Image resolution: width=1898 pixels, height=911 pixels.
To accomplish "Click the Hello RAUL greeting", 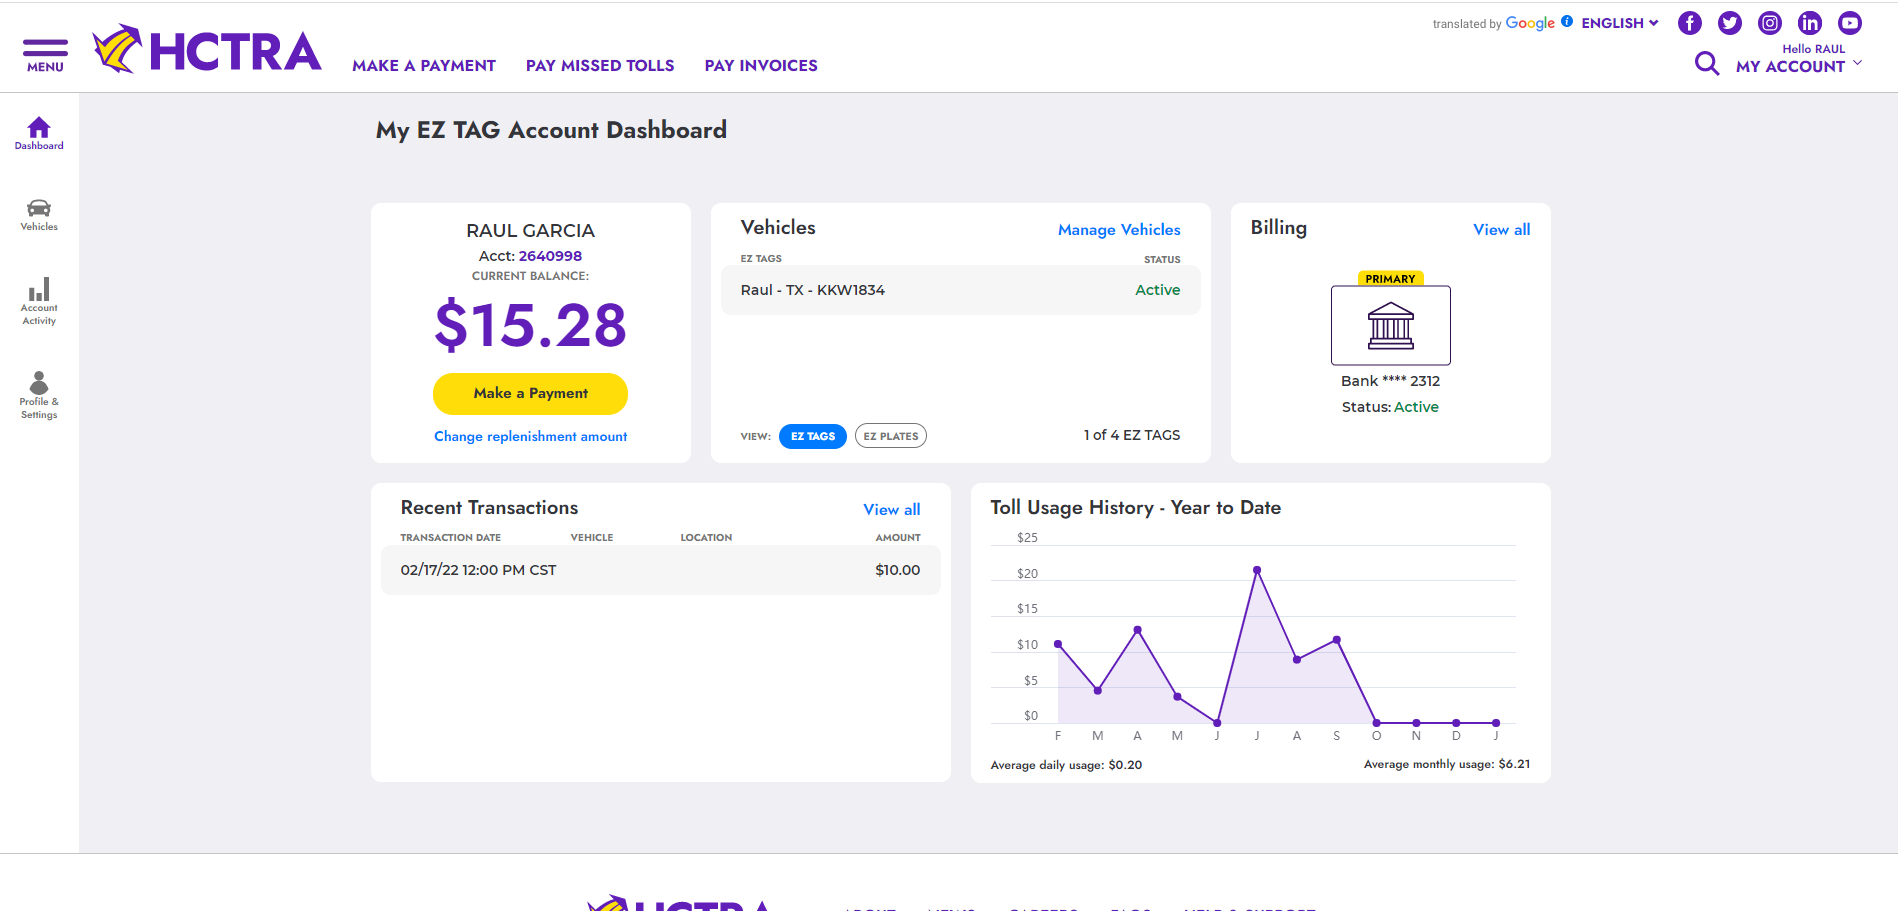I will 1813,49.
